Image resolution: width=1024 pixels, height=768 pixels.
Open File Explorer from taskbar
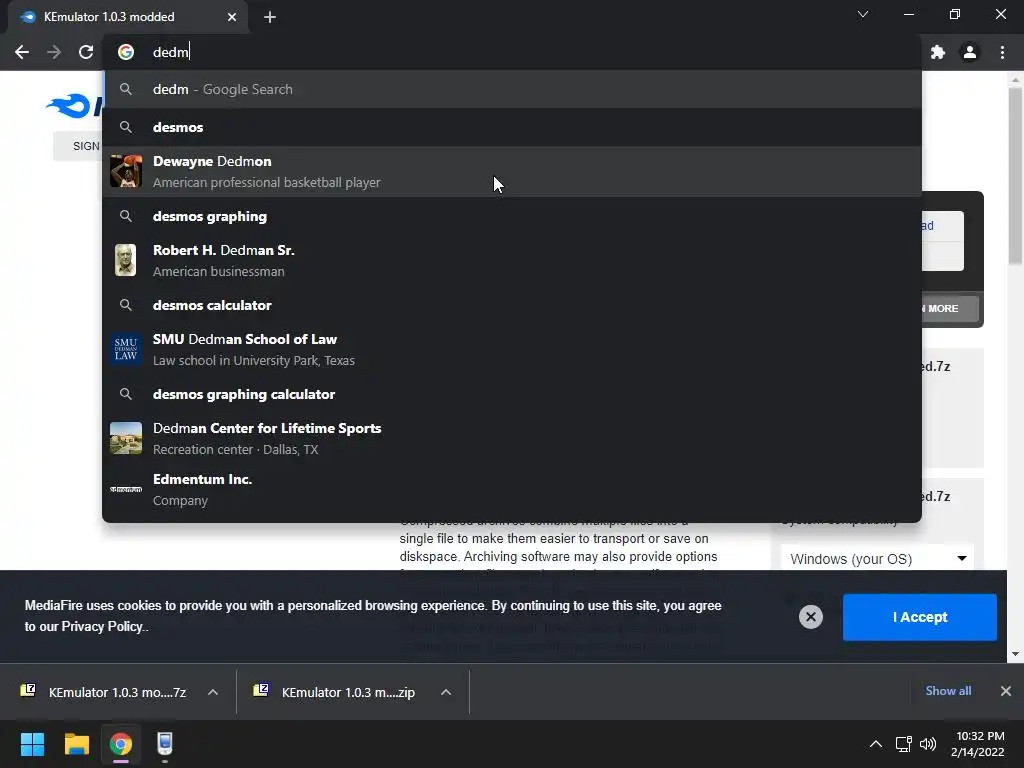(76, 744)
